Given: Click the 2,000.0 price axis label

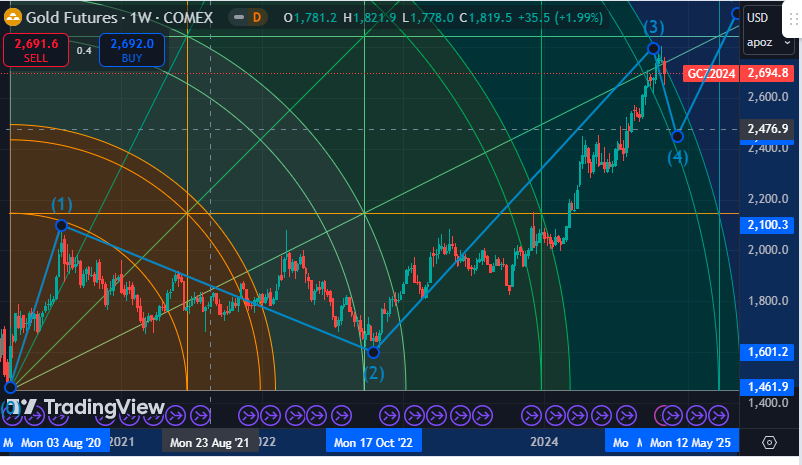Looking at the screenshot, I should point(768,250).
